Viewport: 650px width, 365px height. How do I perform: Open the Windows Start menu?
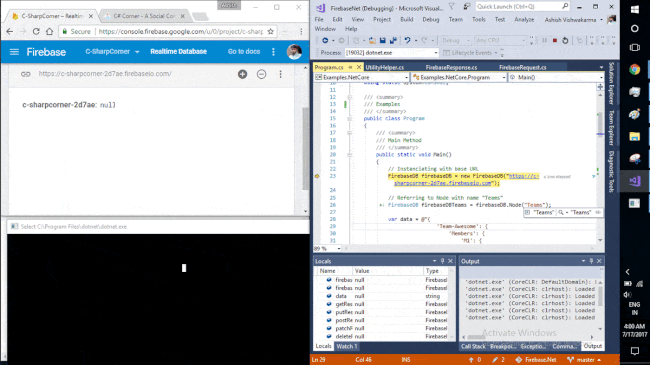tap(634, 10)
